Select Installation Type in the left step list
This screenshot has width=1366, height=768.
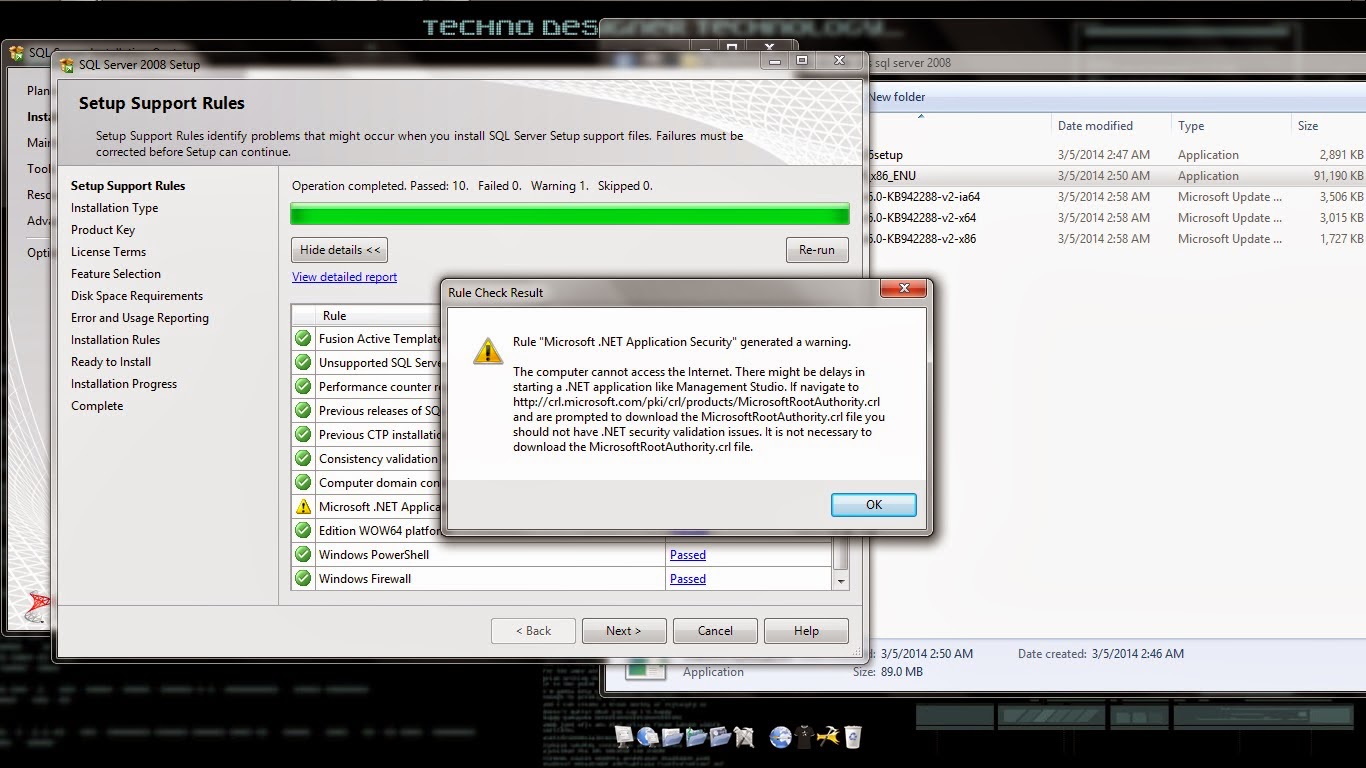click(x=115, y=208)
